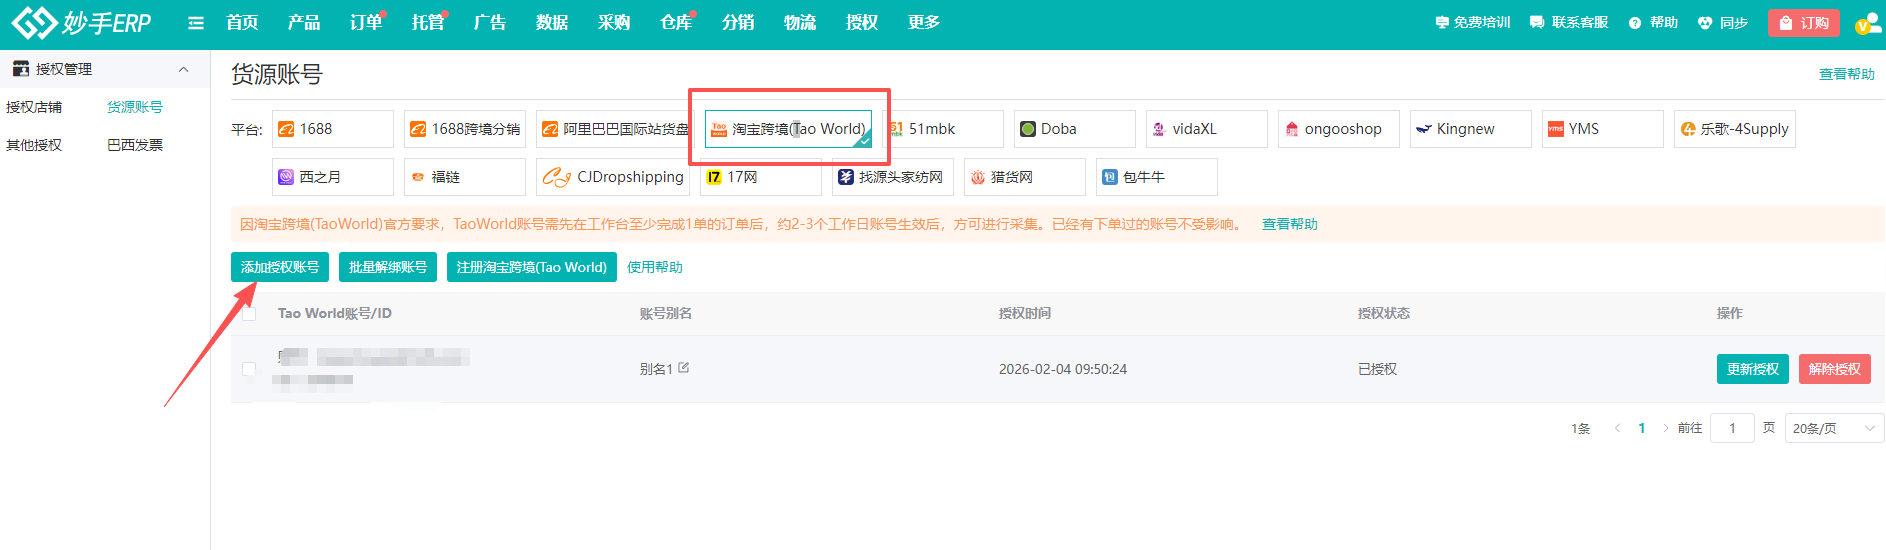Select the 福链 platform
This screenshot has height=550, width=1886.
coord(465,177)
